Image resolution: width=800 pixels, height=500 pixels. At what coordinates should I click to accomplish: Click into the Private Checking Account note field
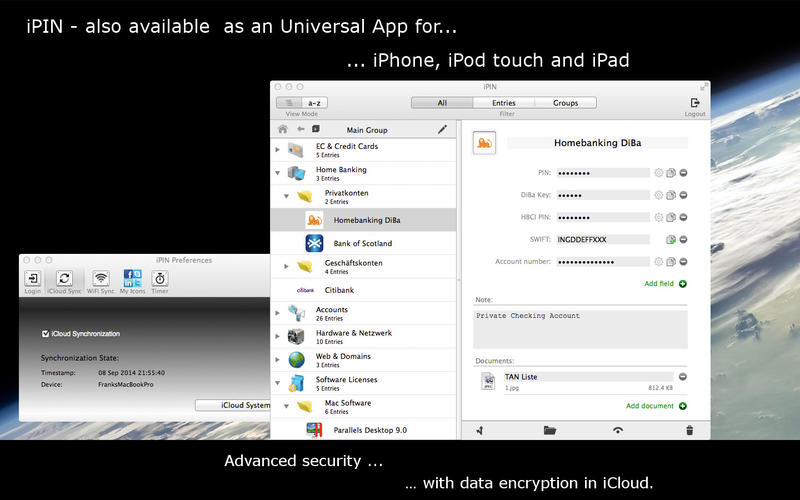580,328
